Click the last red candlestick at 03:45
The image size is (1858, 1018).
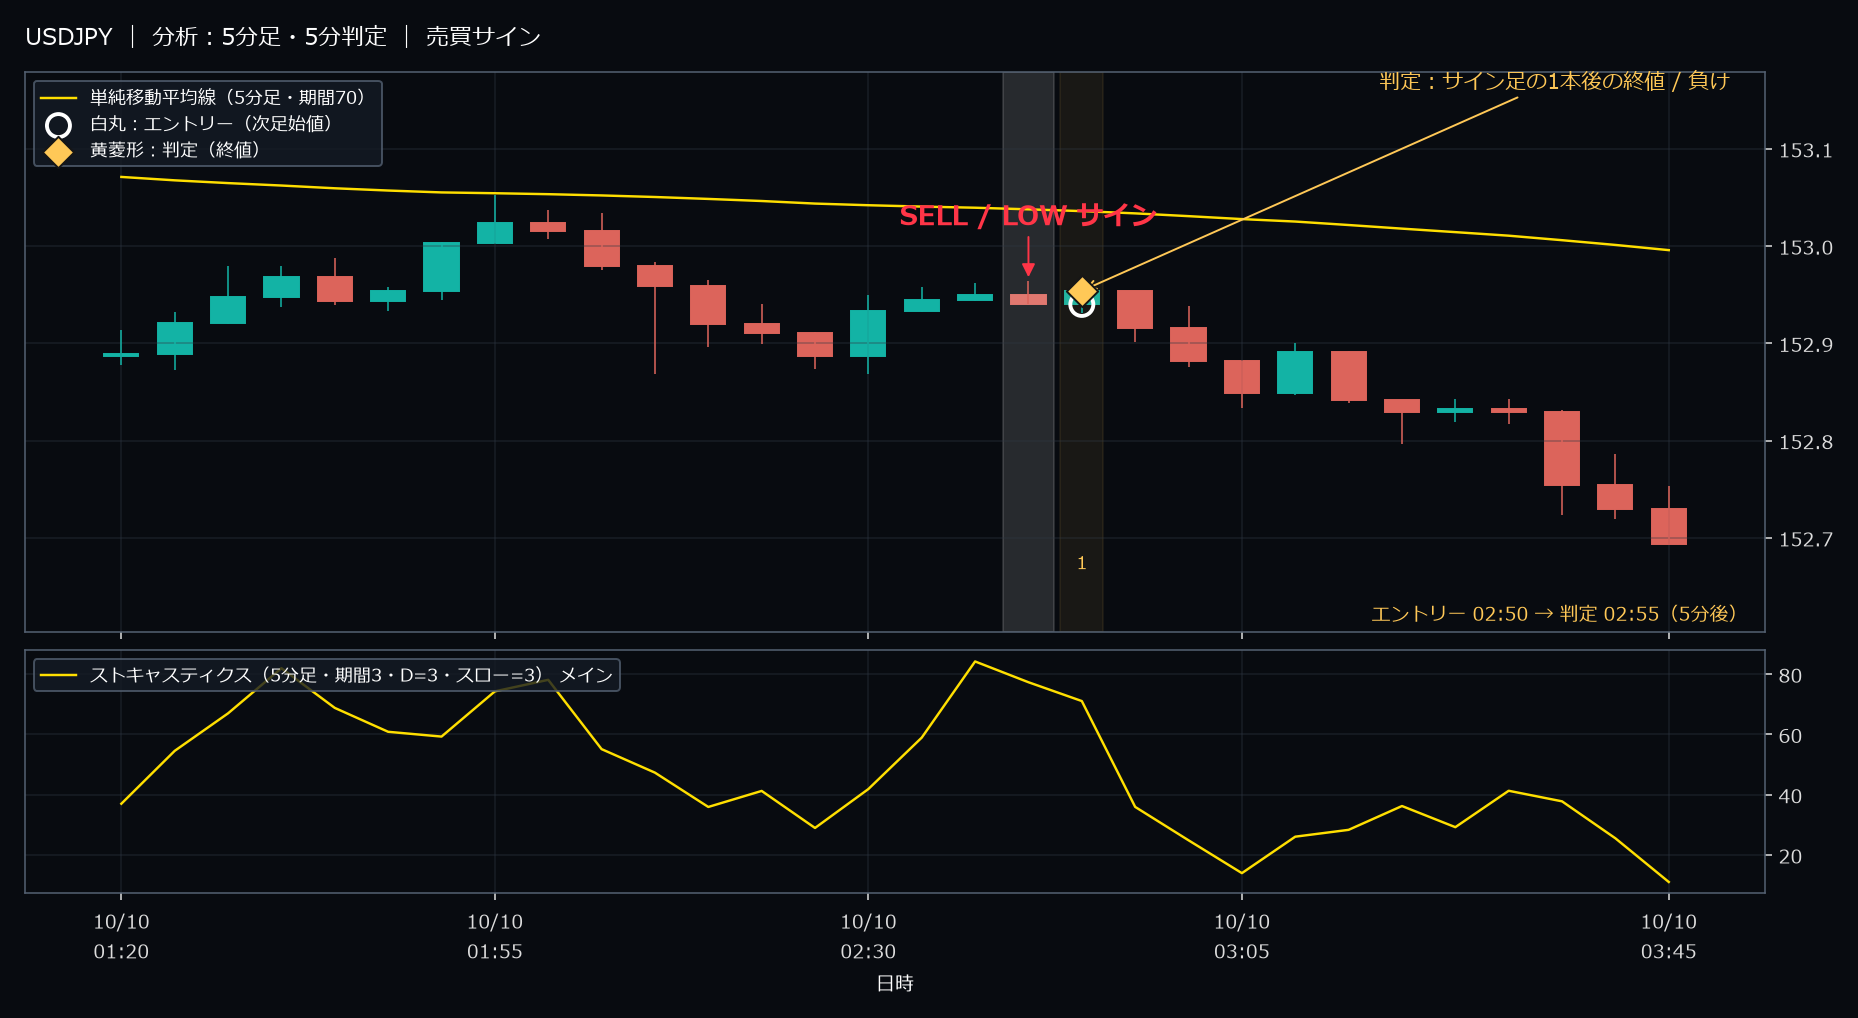(x=1669, y=526)
